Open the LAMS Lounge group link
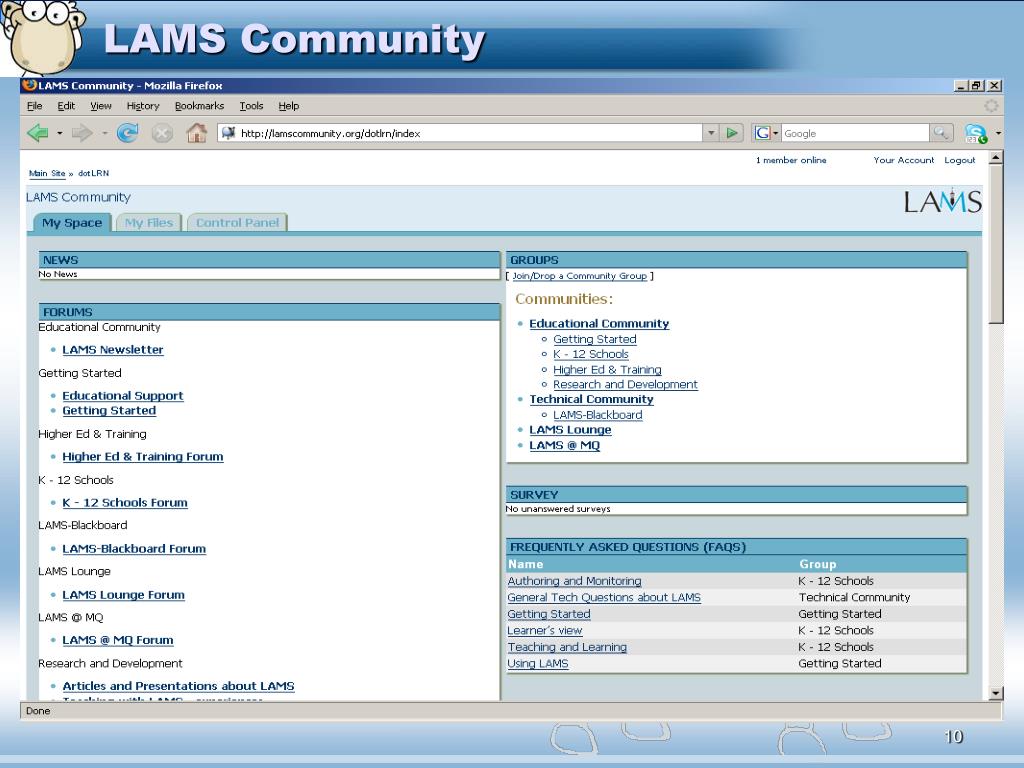Screen dimensions: 1024x768 [570, 430]
